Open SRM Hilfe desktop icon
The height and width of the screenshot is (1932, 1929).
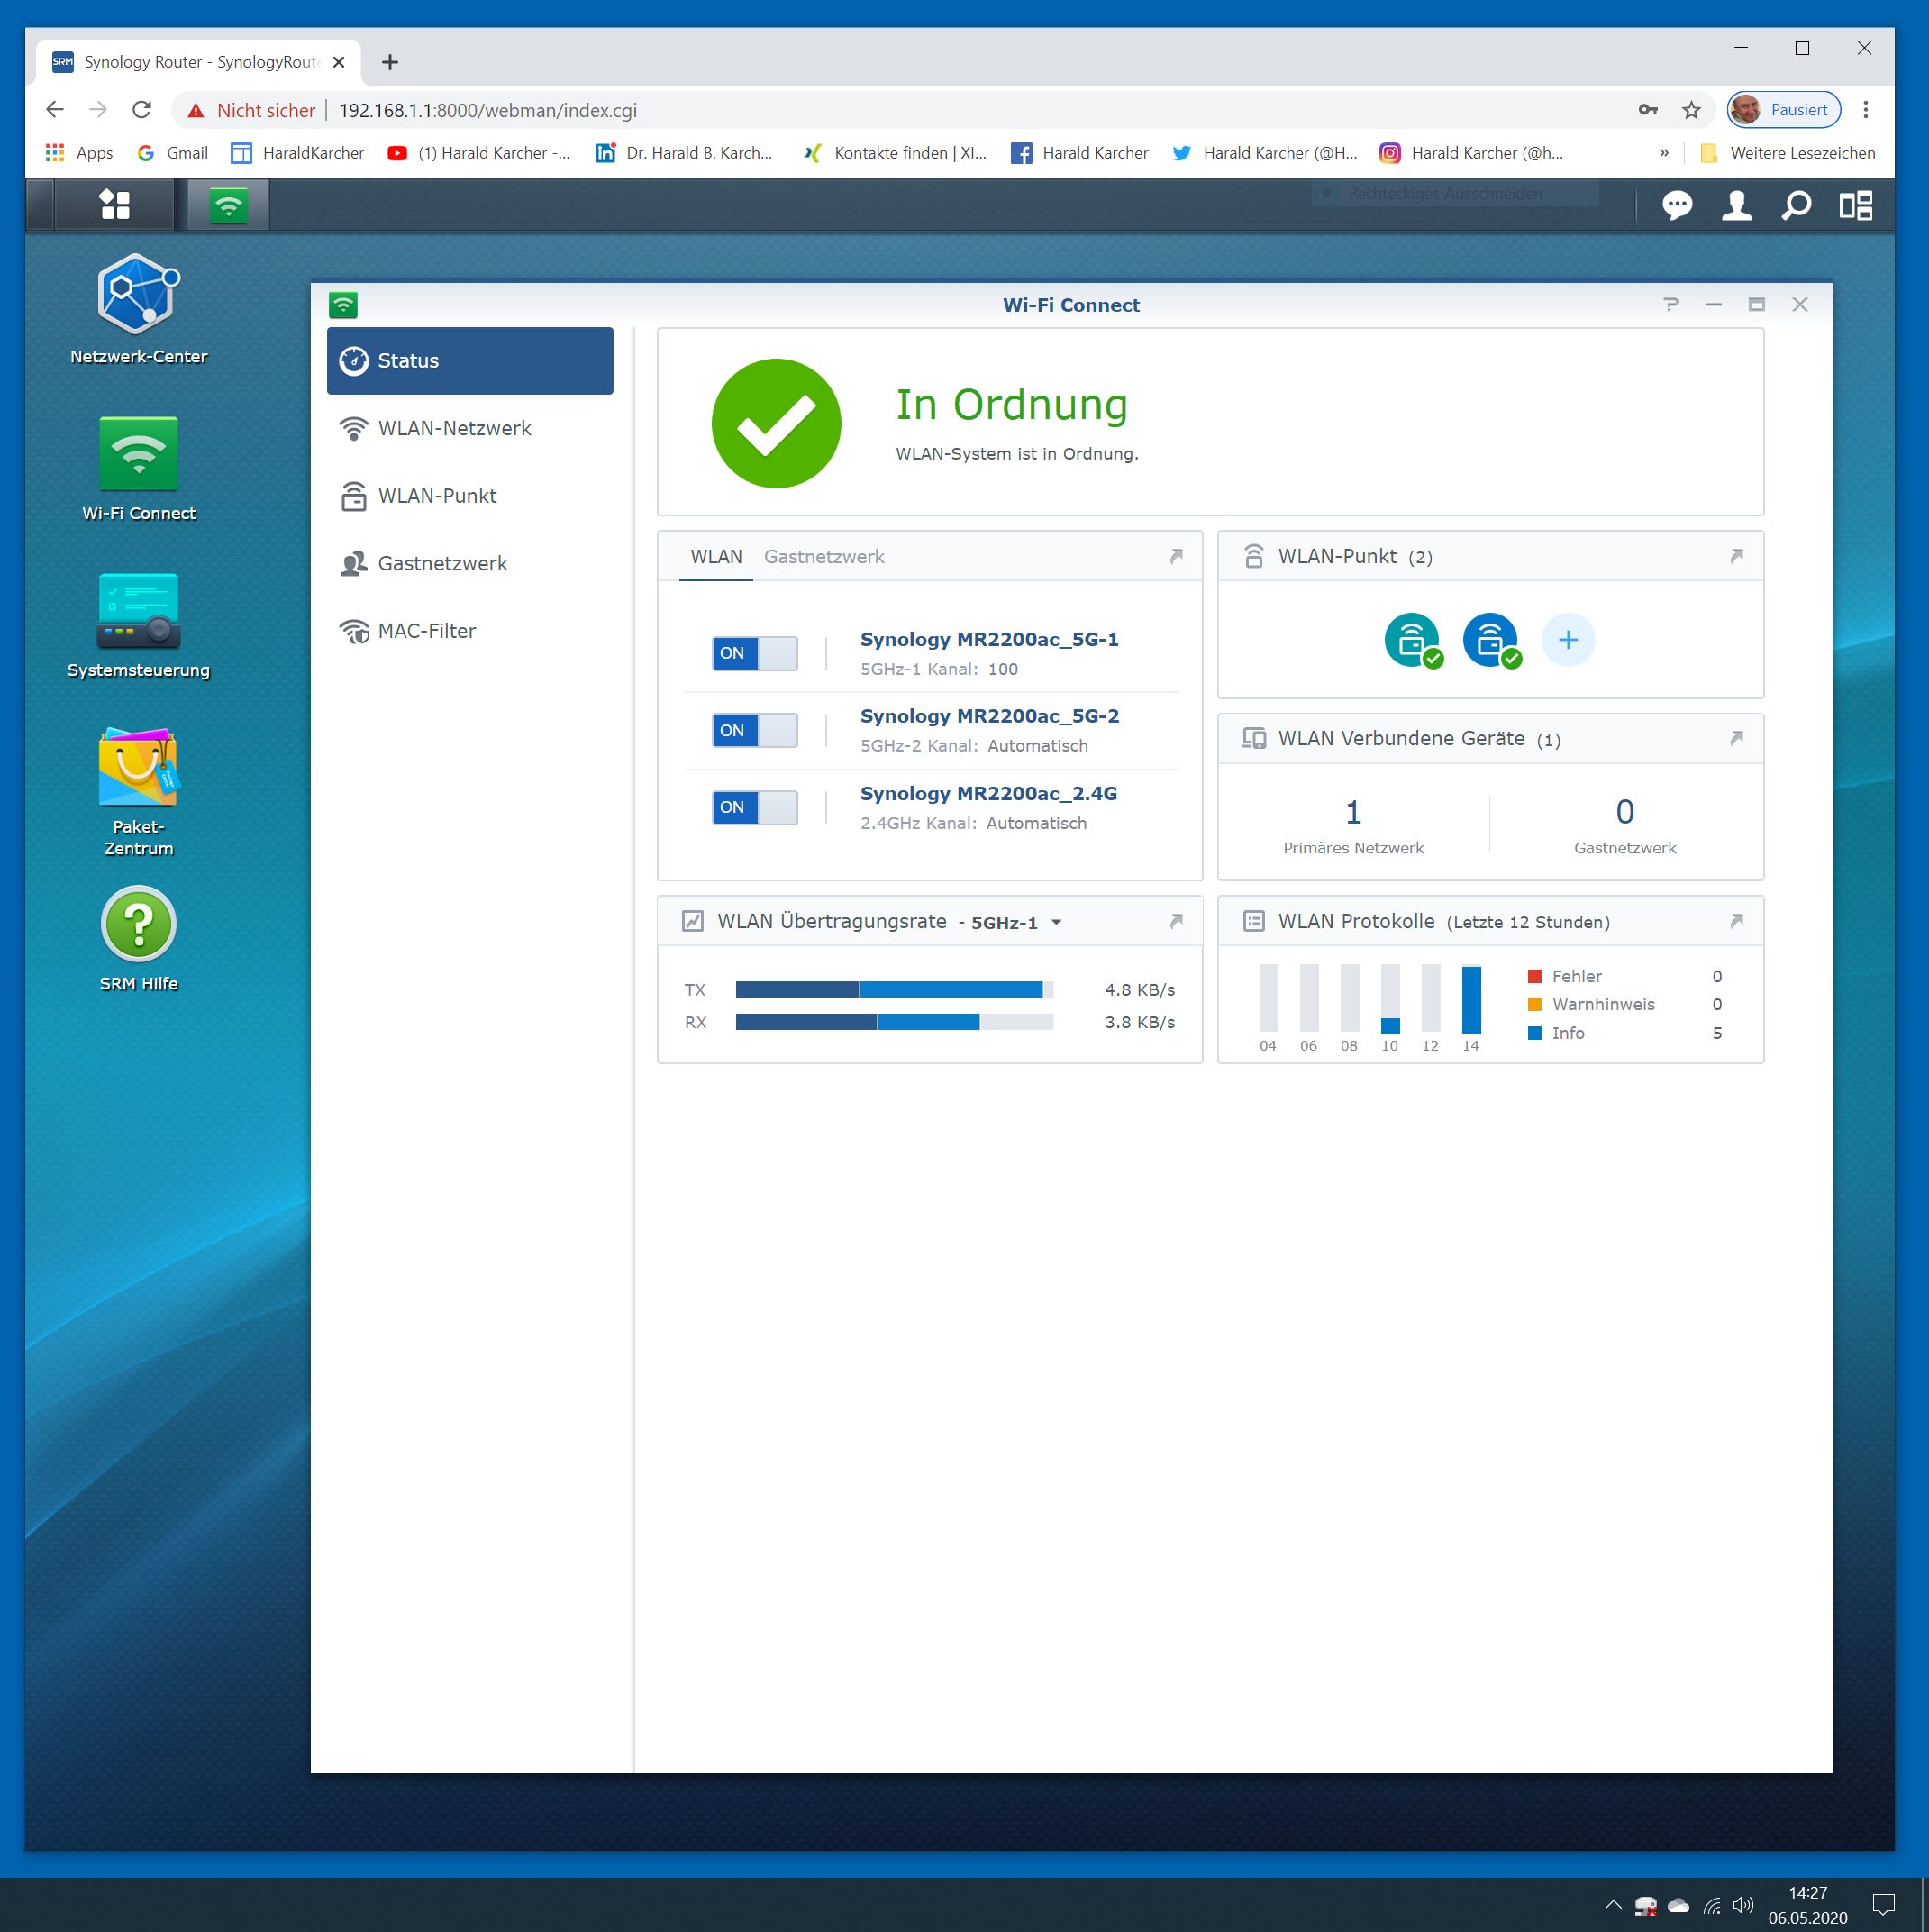[138, 925]
